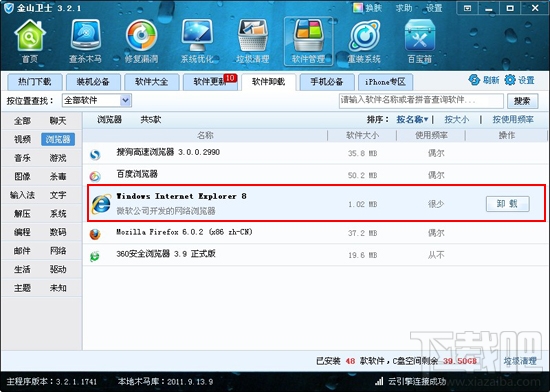Select 编程 category

click(22, 232)
